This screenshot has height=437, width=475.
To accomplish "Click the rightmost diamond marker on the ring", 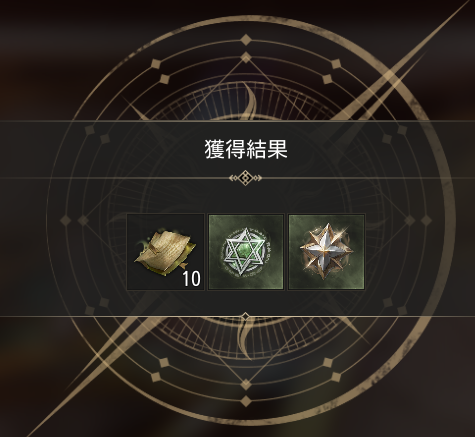I will [x=426, y=220].
